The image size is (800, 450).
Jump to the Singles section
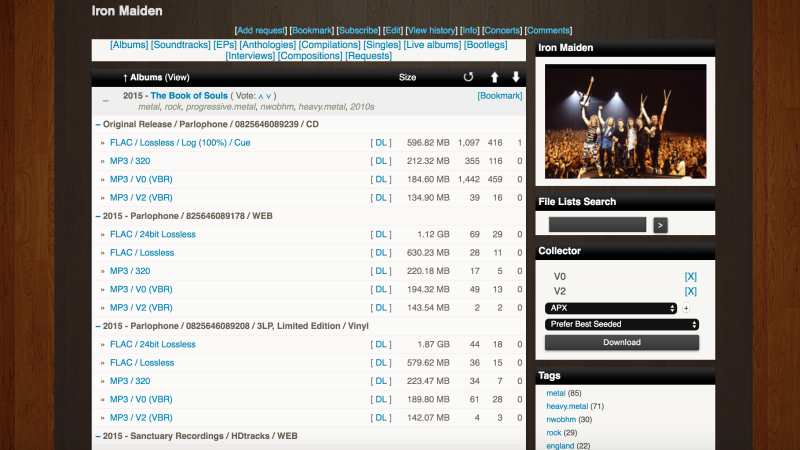[x=382, y=45]
